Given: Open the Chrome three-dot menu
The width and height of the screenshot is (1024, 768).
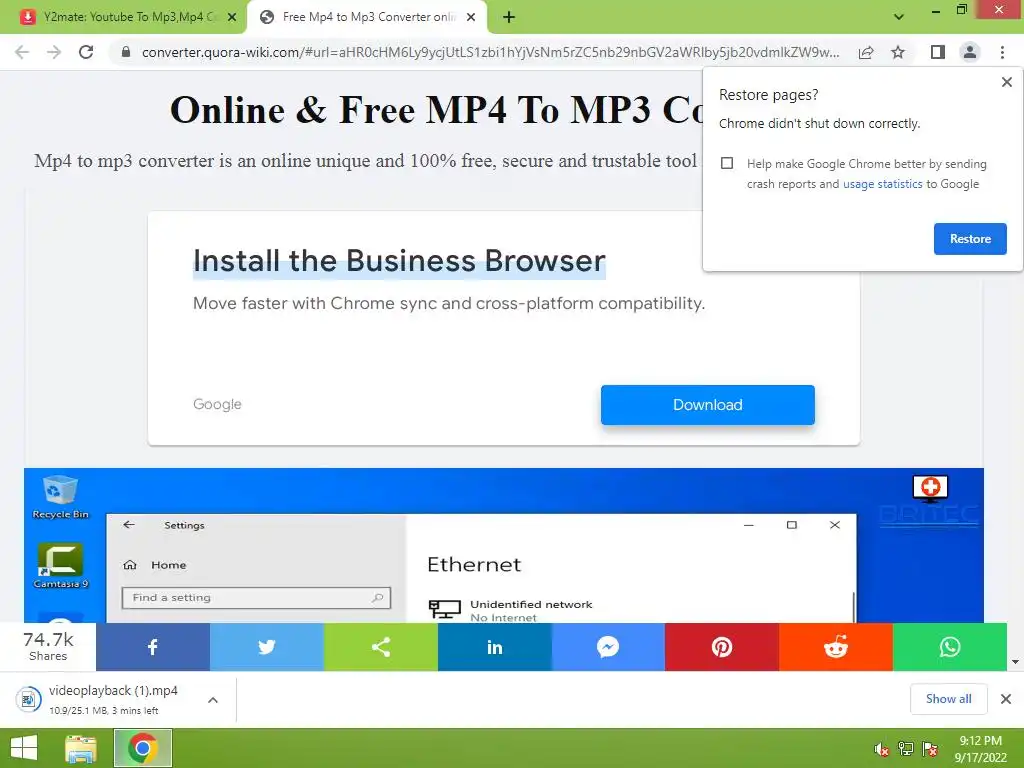Looking at the screenshot, I should [1002, 52].
